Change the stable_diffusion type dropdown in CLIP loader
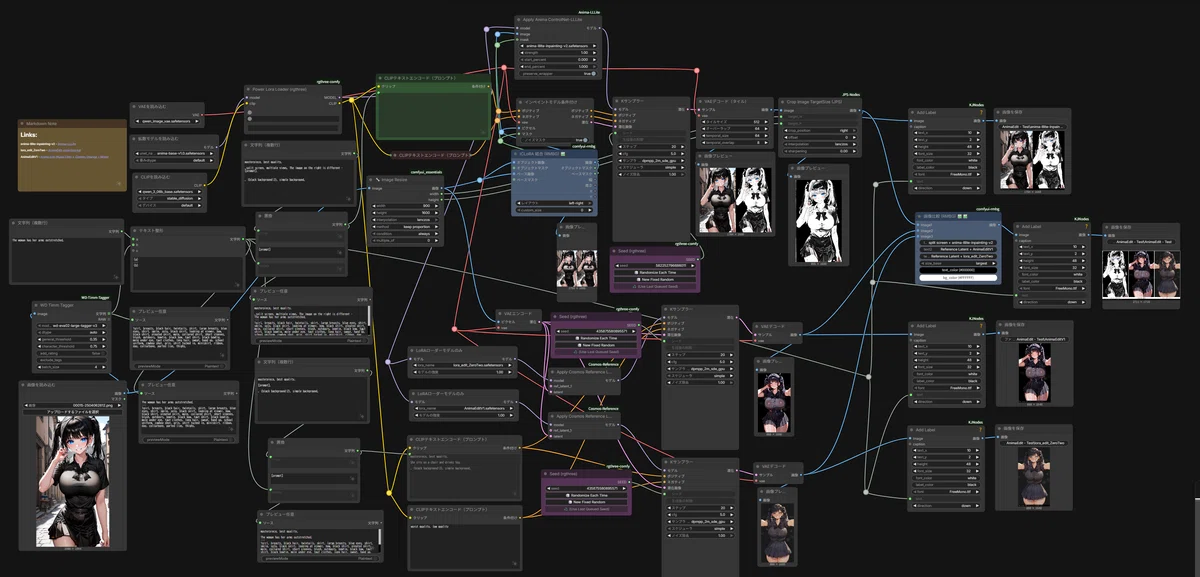 (x=168, y=199)
